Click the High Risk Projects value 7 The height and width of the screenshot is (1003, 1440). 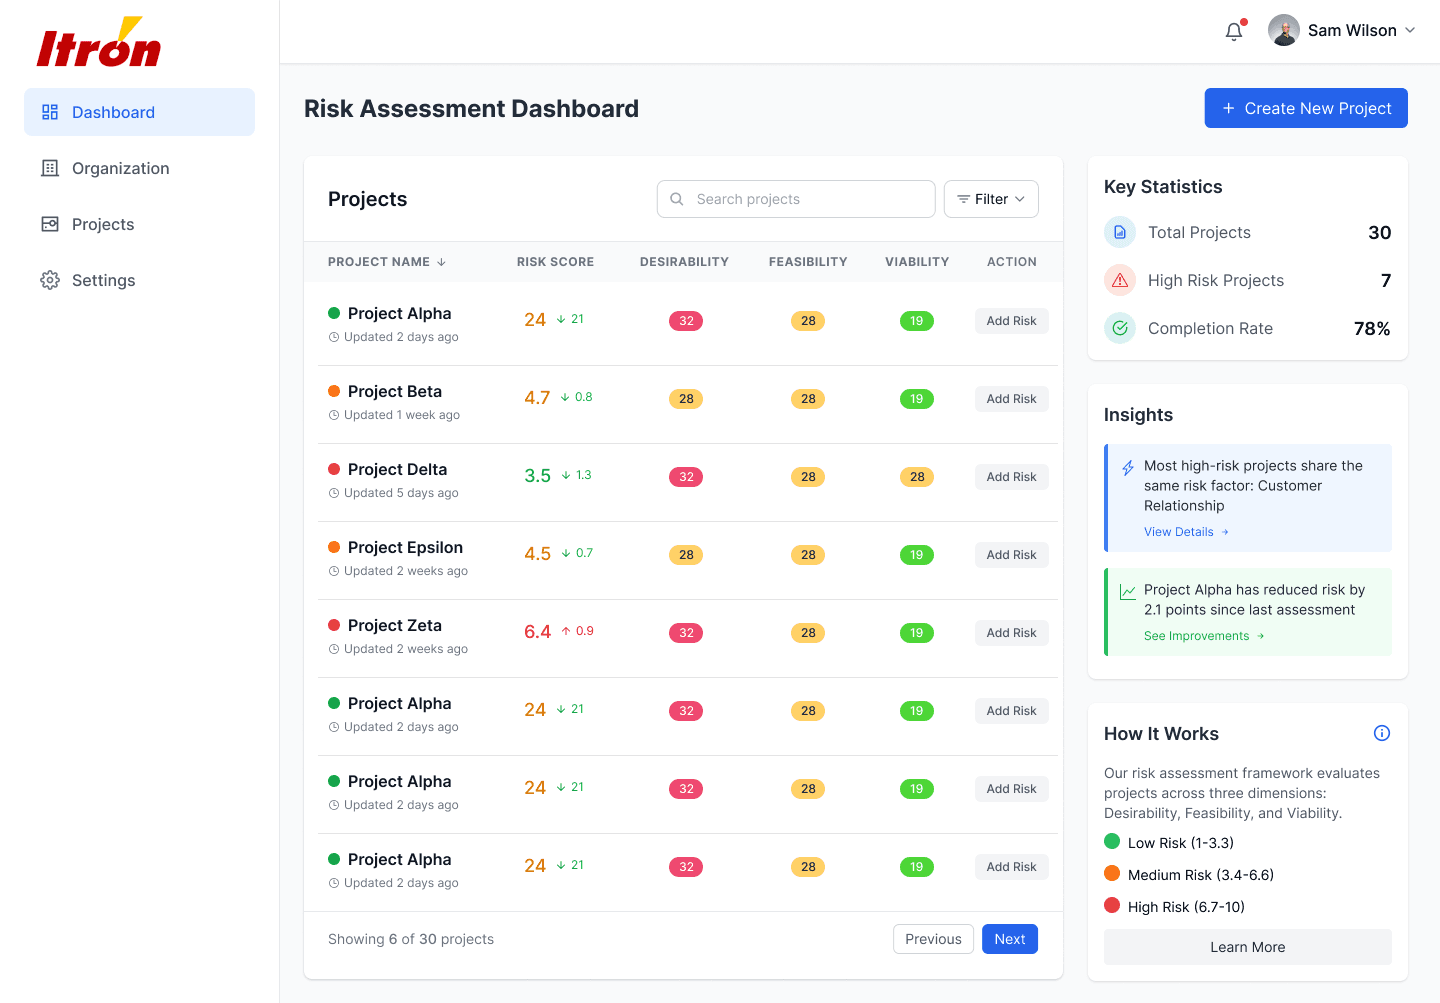(x=1386, y=280)
